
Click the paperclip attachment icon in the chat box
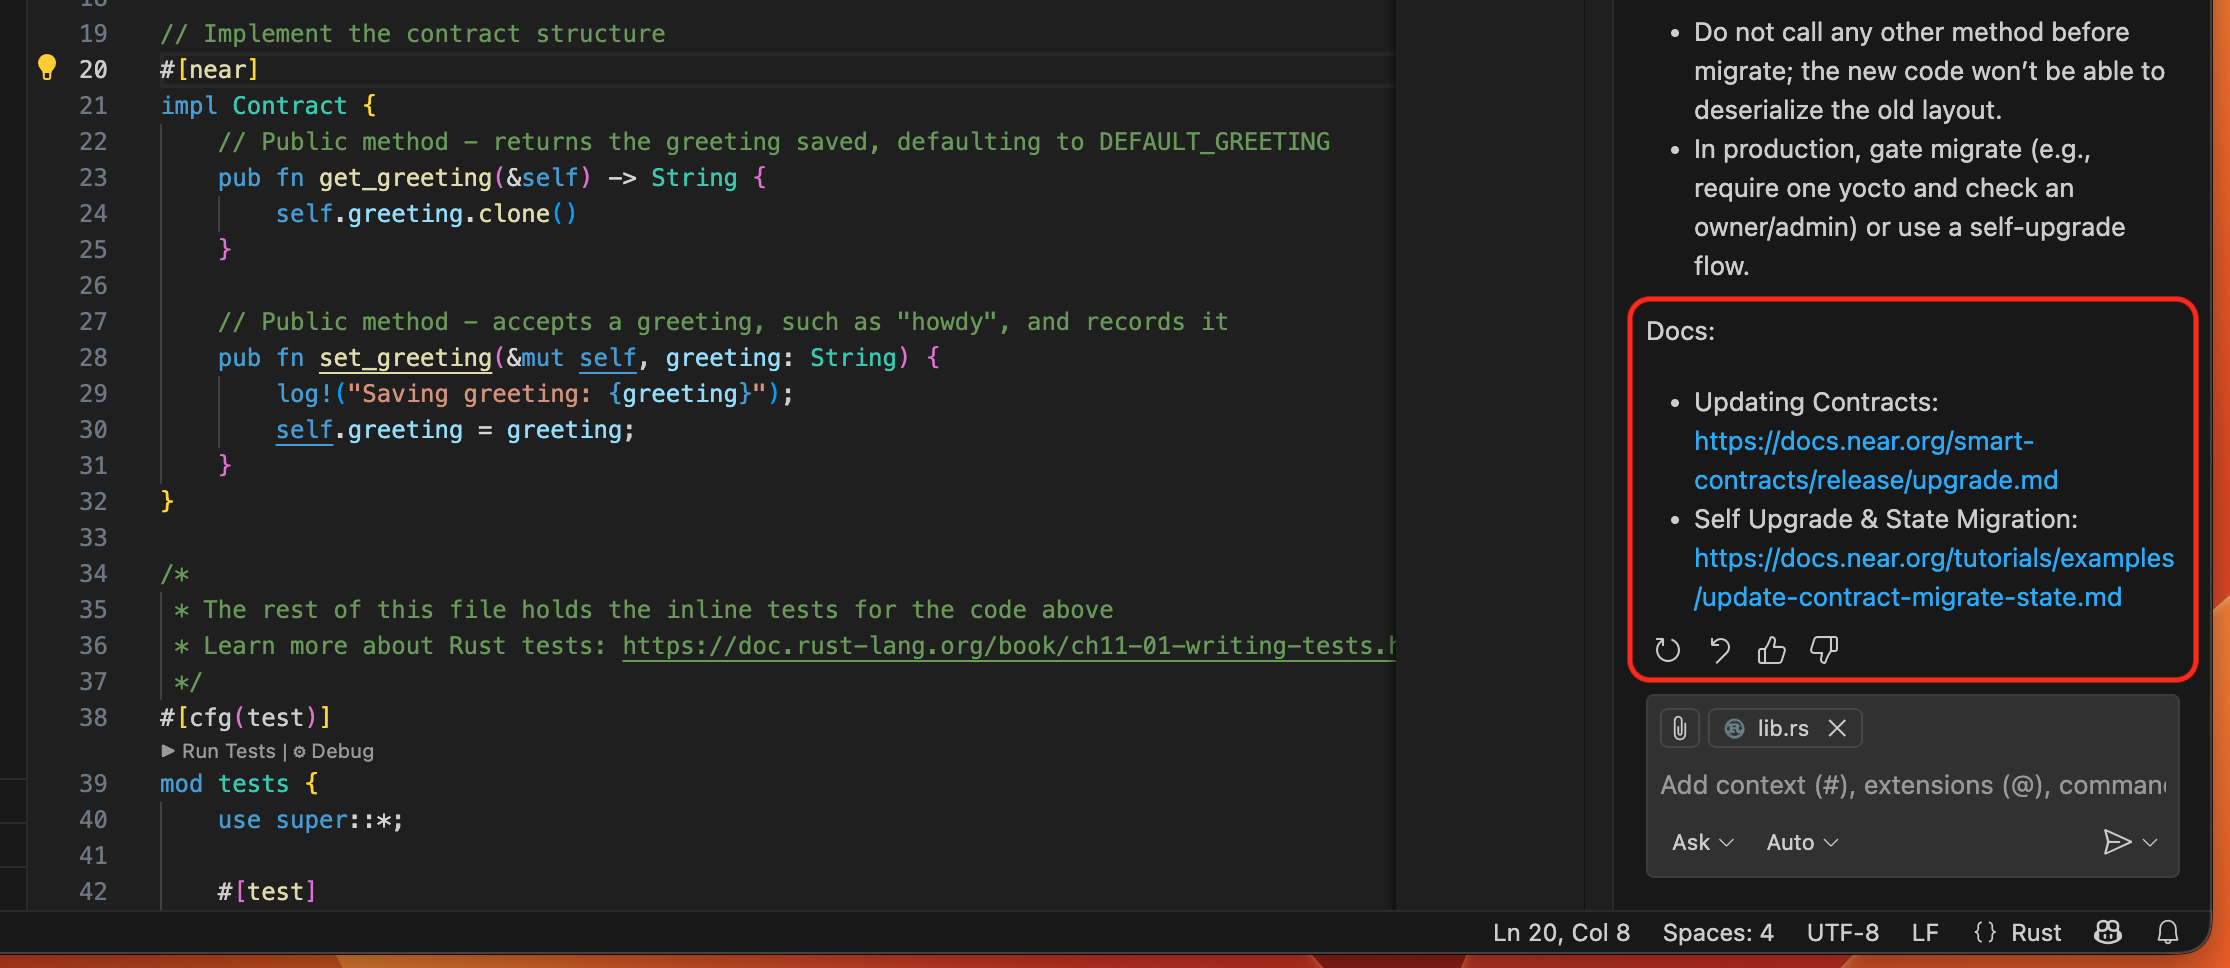coord(1679,728)
